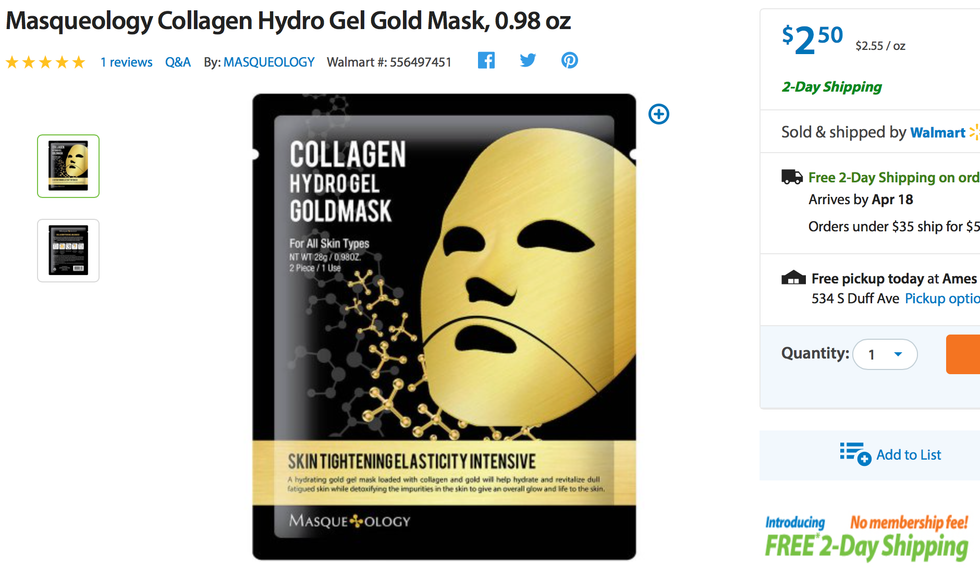Click the store pickup building icon
This screenshot has width=980, height=569.
[x=793, y=278]
